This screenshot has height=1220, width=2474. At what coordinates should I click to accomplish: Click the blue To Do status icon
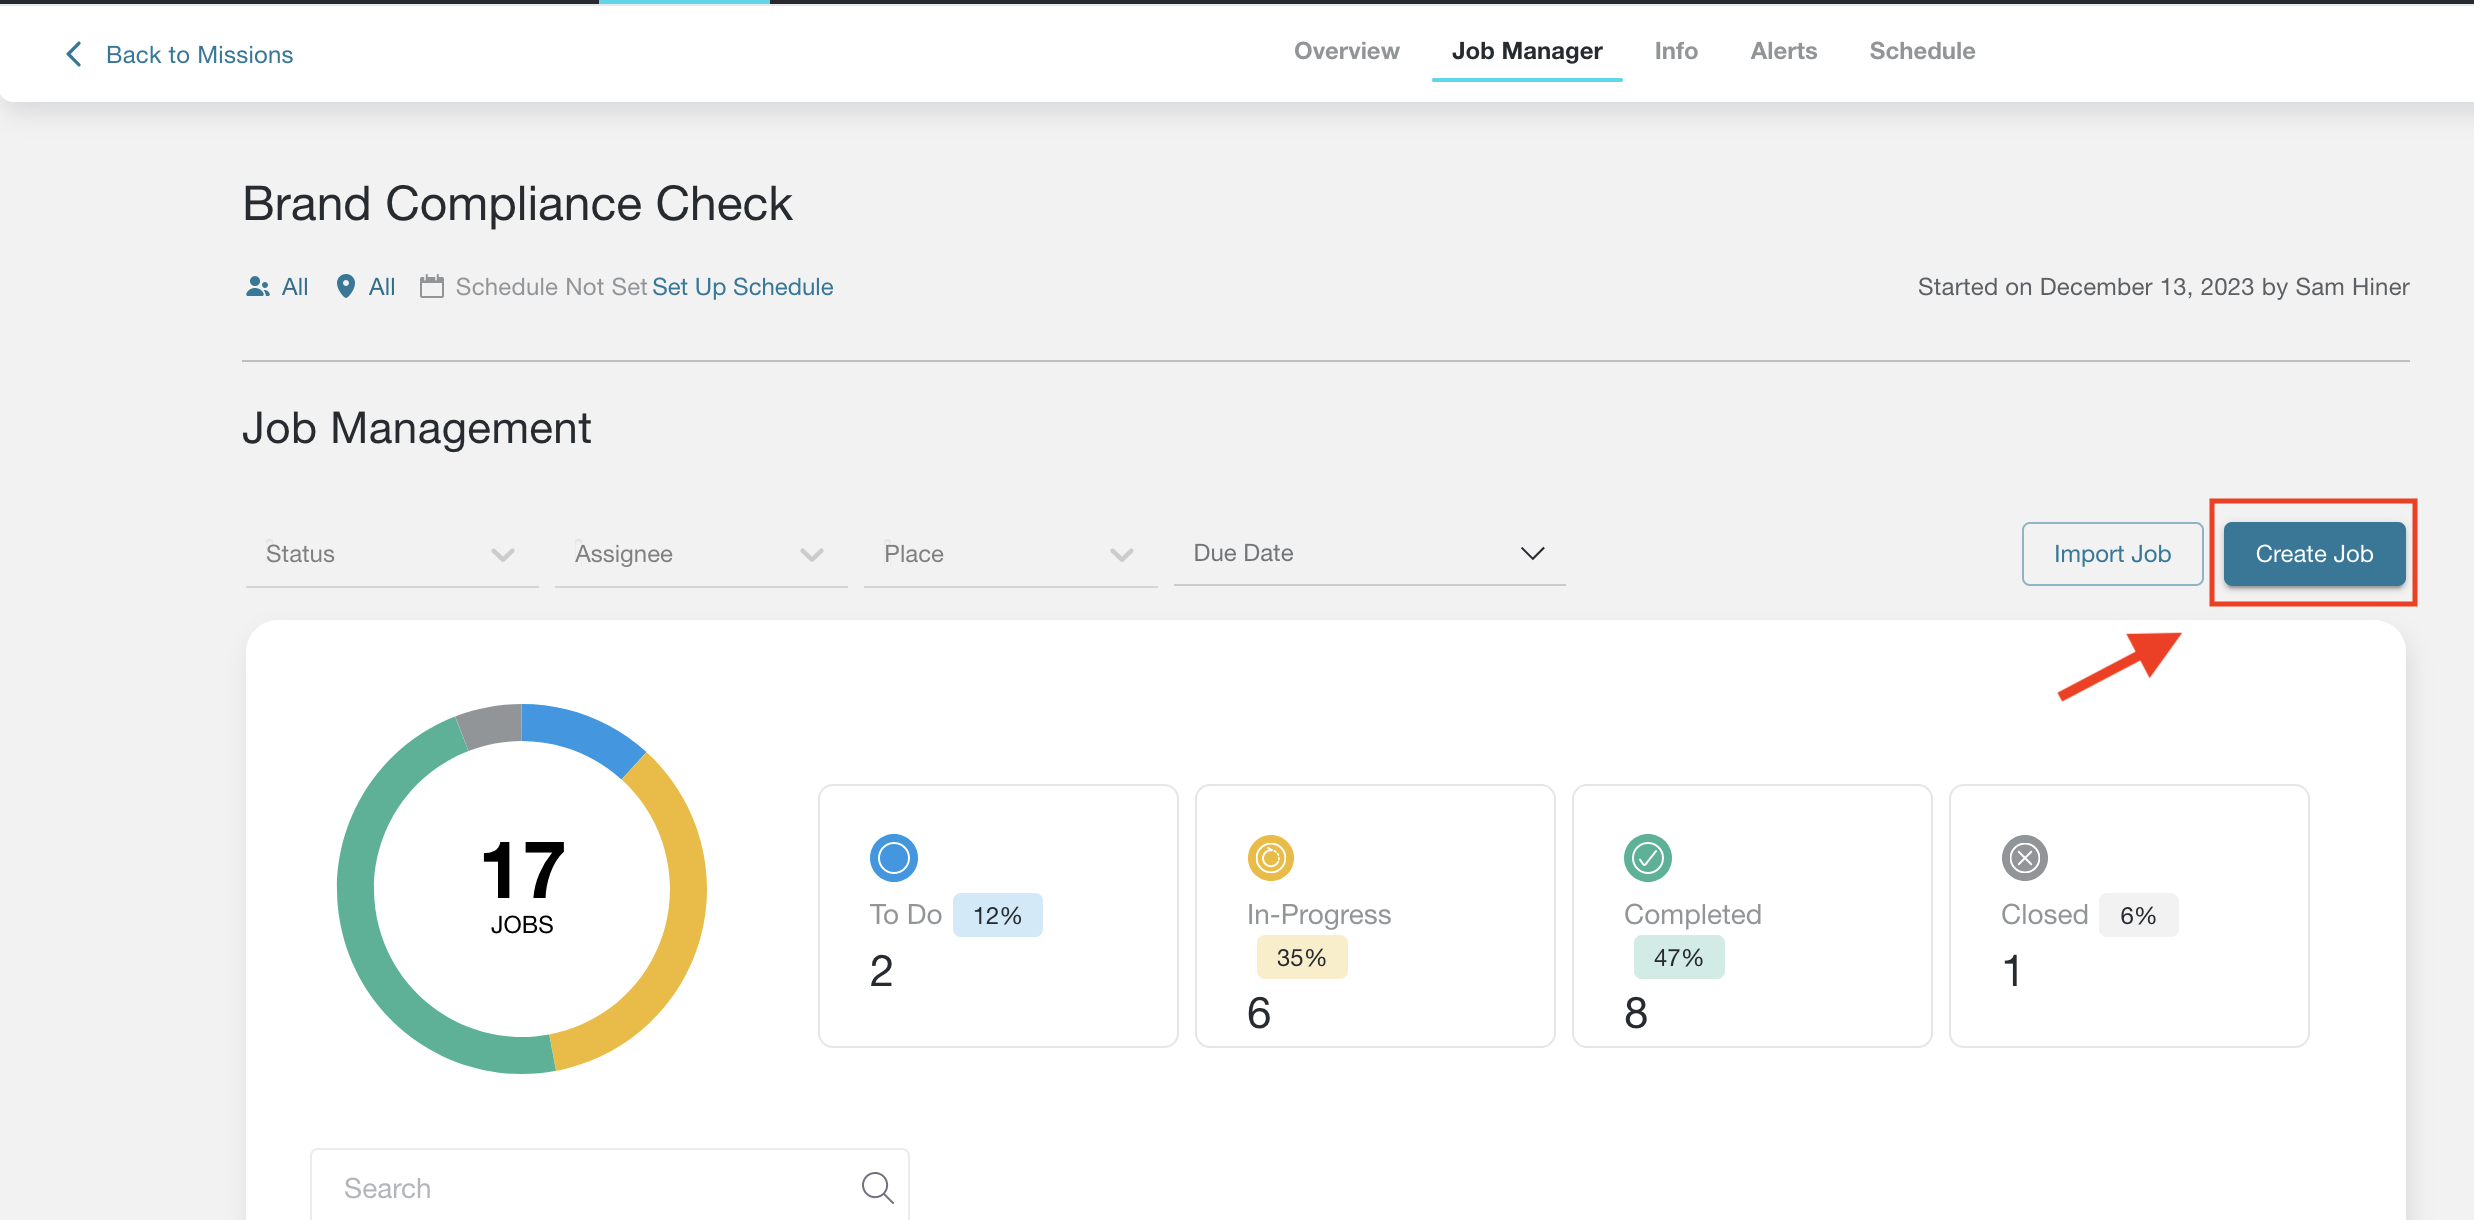(894, 858)
